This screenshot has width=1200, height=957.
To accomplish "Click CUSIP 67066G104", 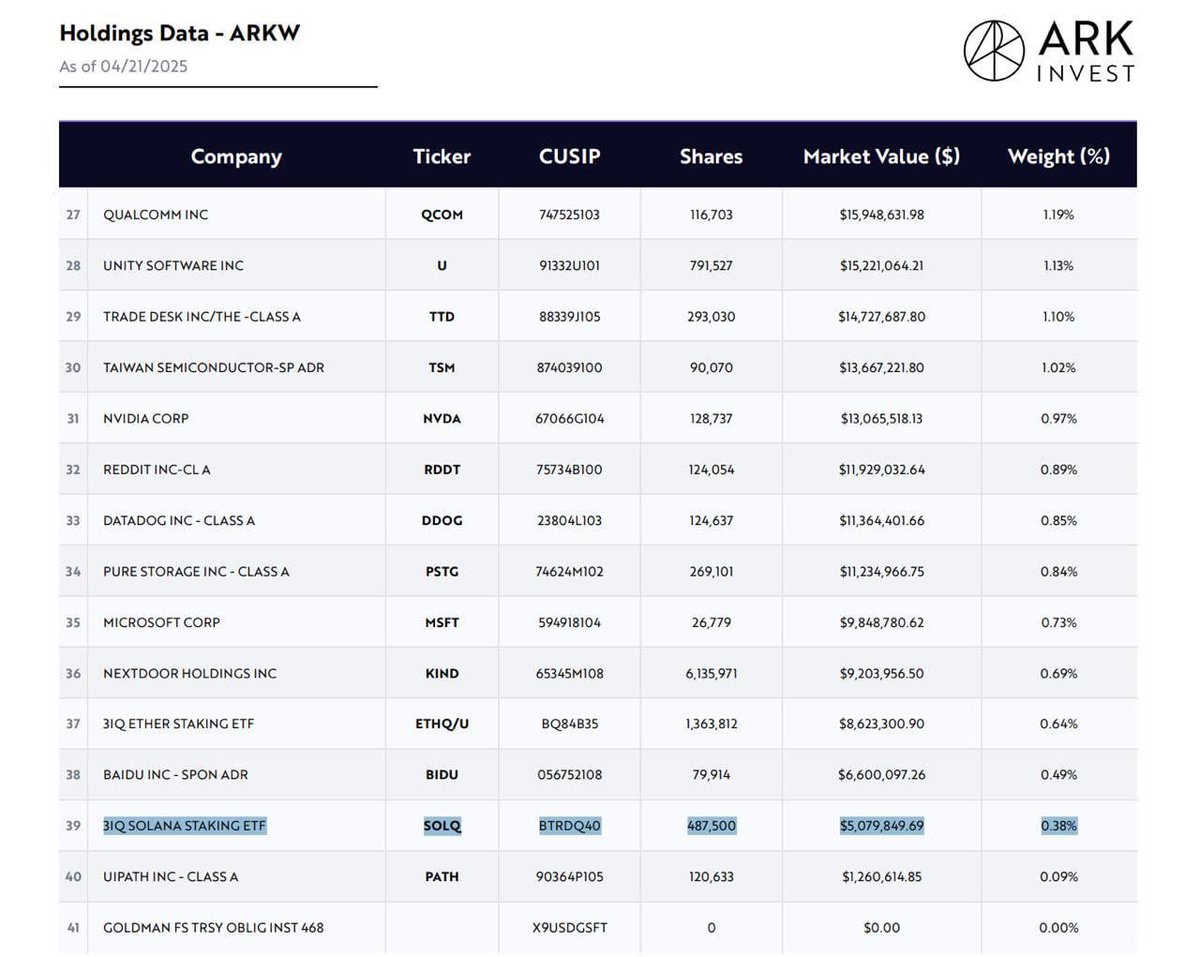I will tap(569, 419).
